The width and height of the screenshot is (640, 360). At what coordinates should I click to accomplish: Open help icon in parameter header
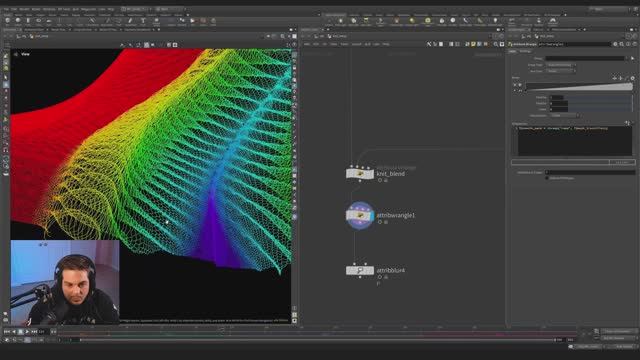pos(635,44)
